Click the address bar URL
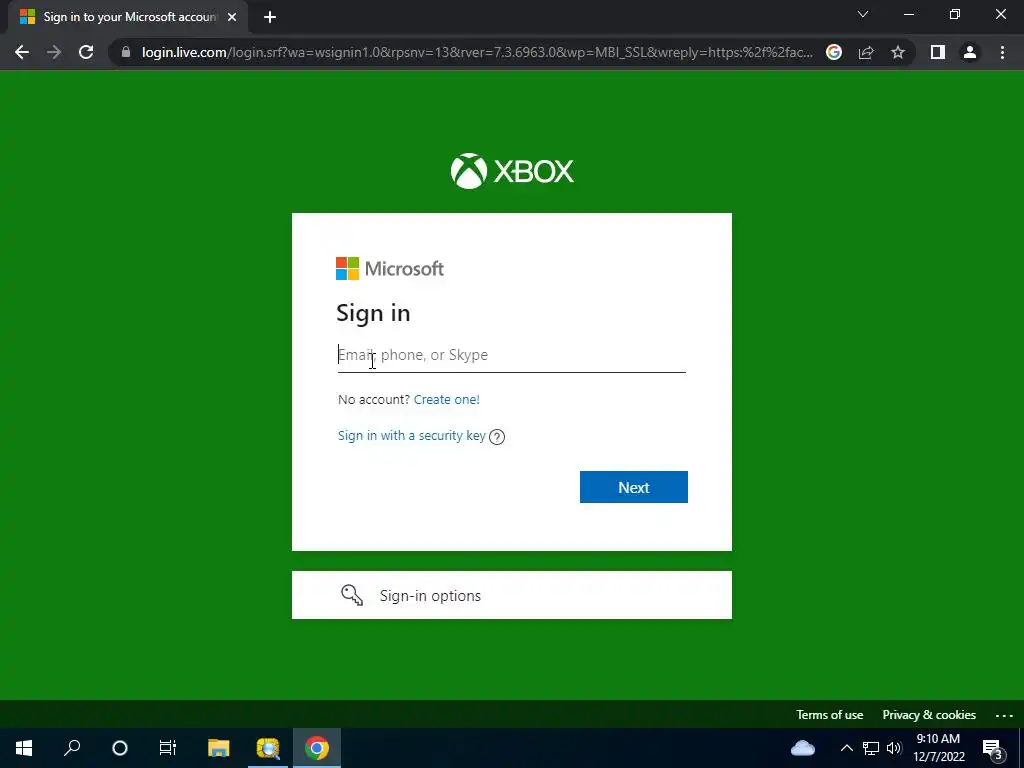The width and height of the screenshot is (1024, 768). [x=477, y=52]
